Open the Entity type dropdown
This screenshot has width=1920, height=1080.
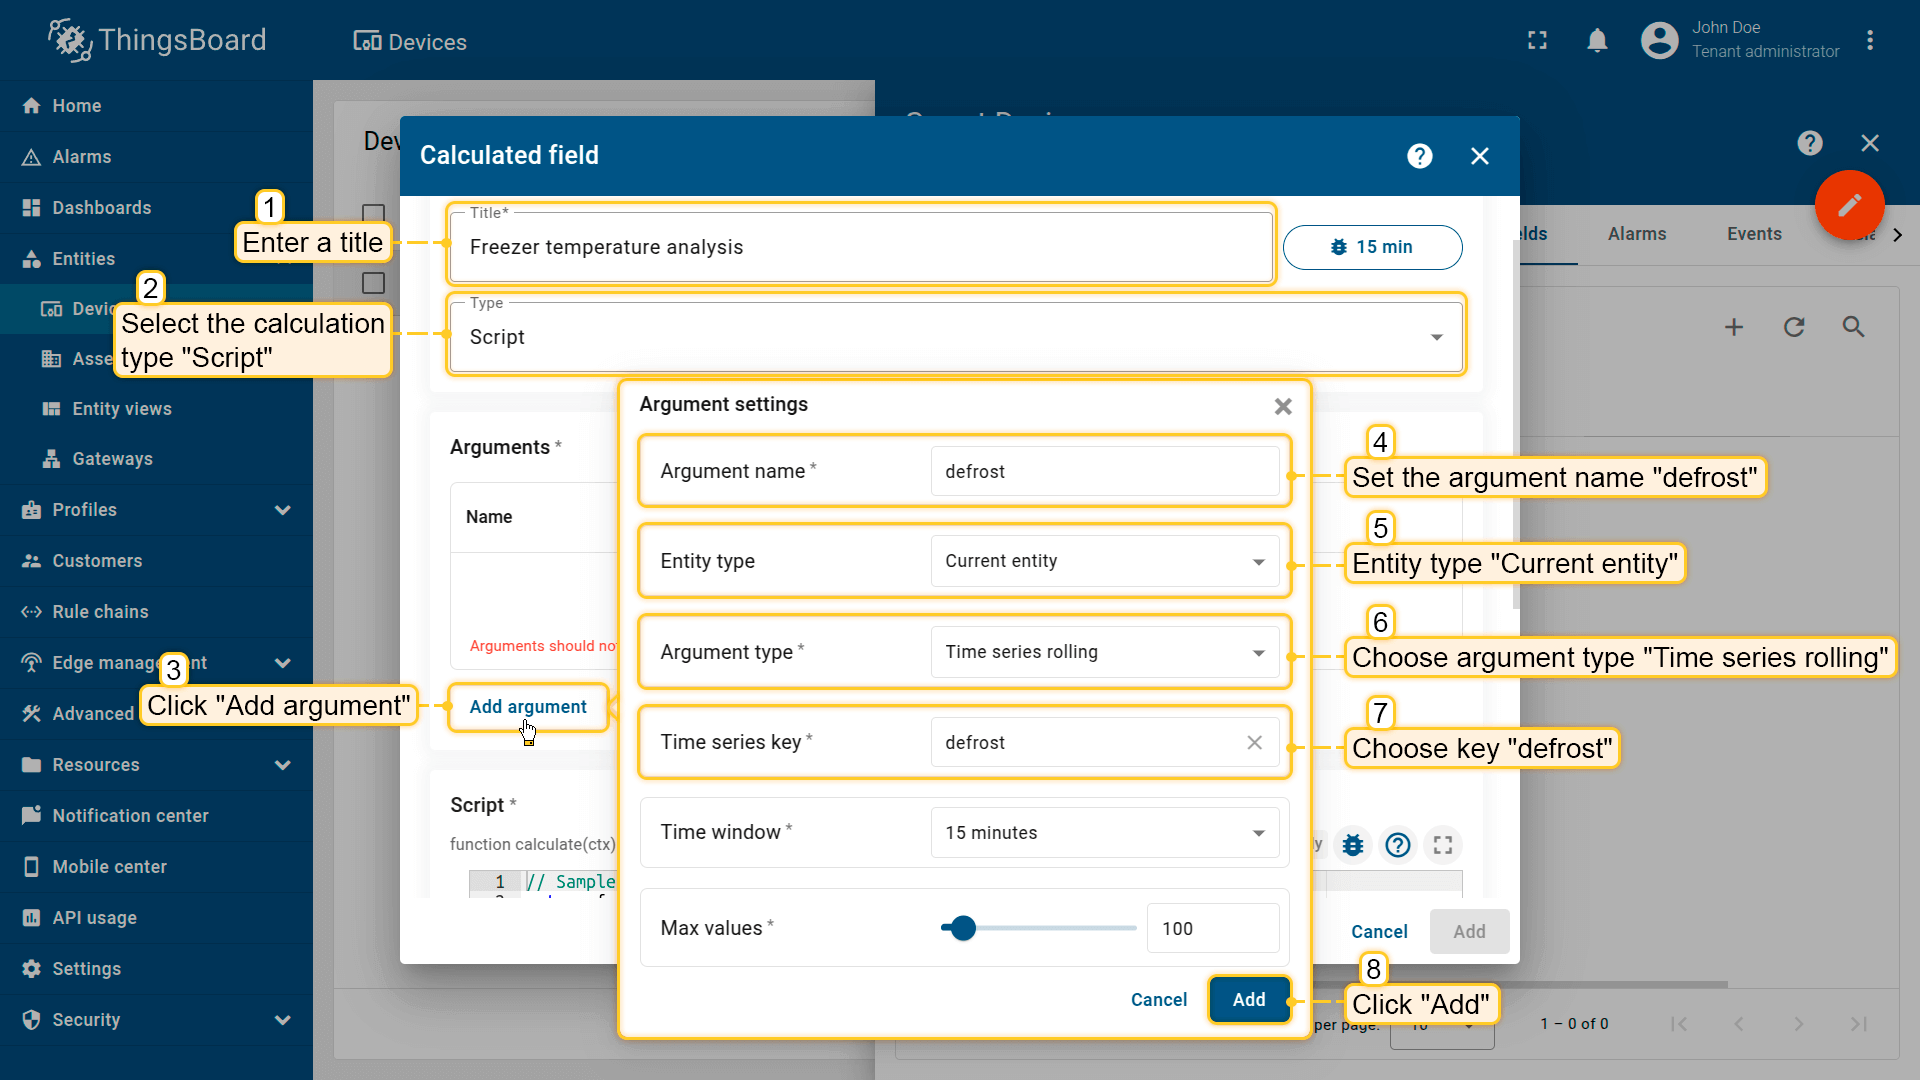click(1104, 561)
